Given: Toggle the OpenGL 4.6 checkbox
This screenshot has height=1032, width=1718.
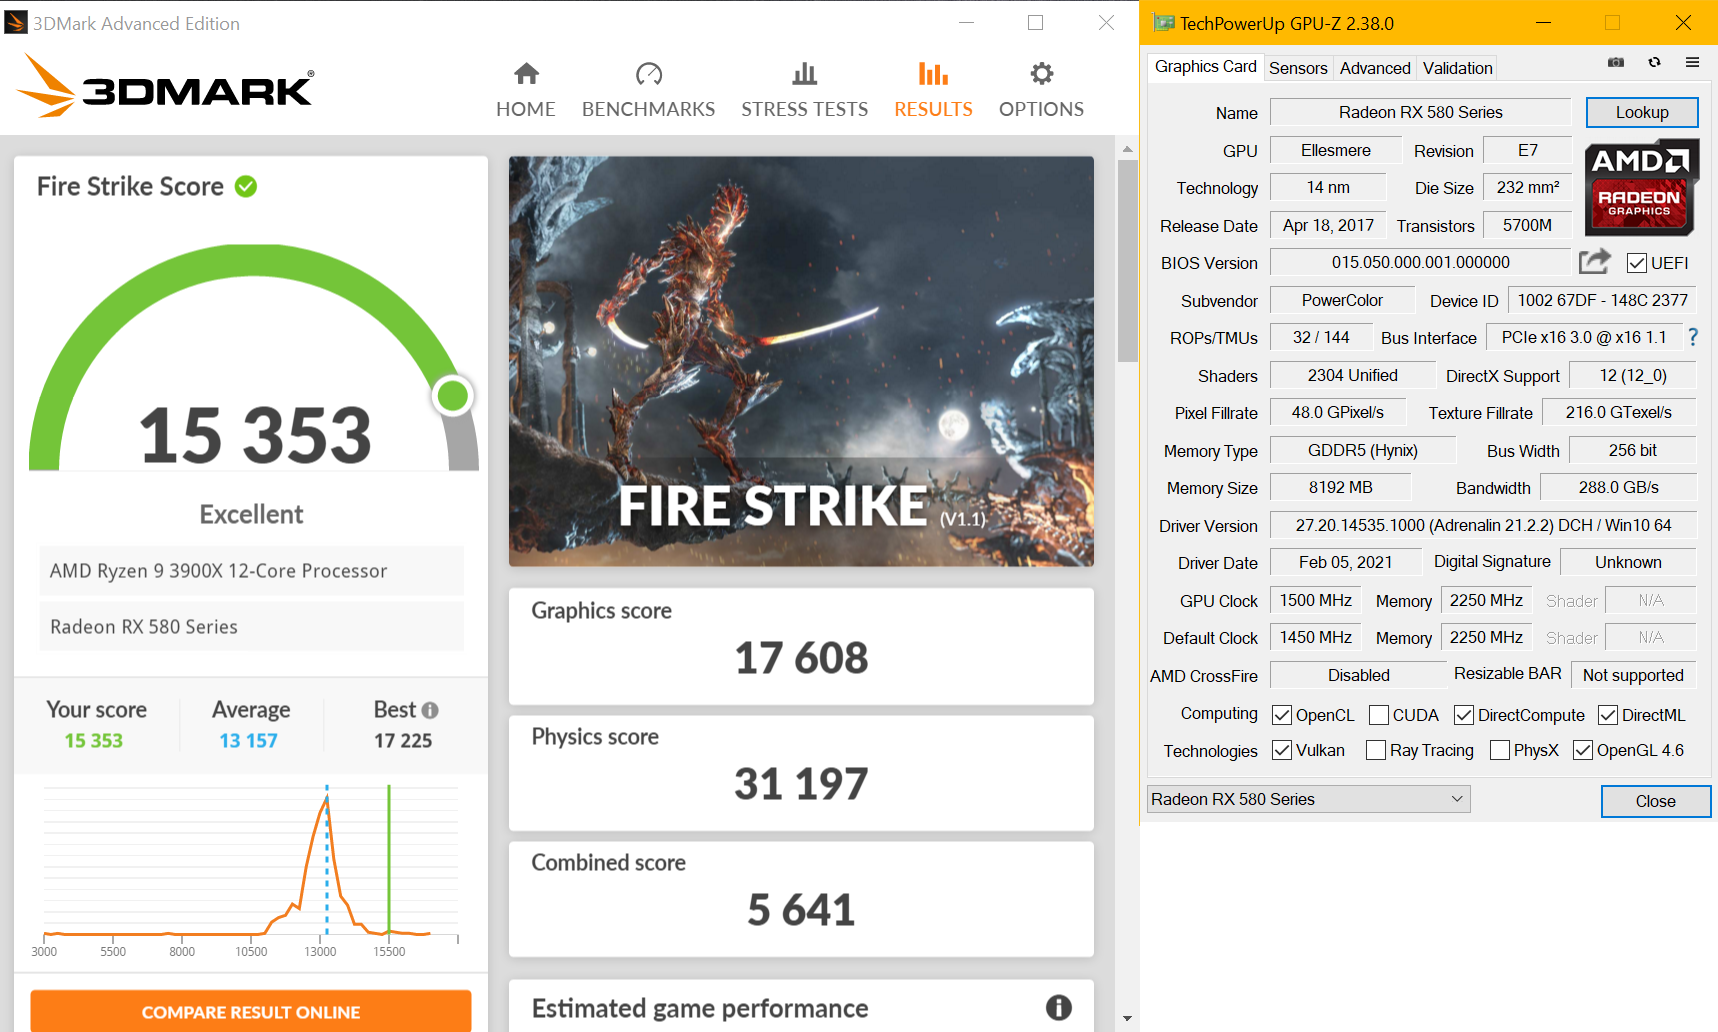Looking at the screenshot, I should pos(1583,750).
